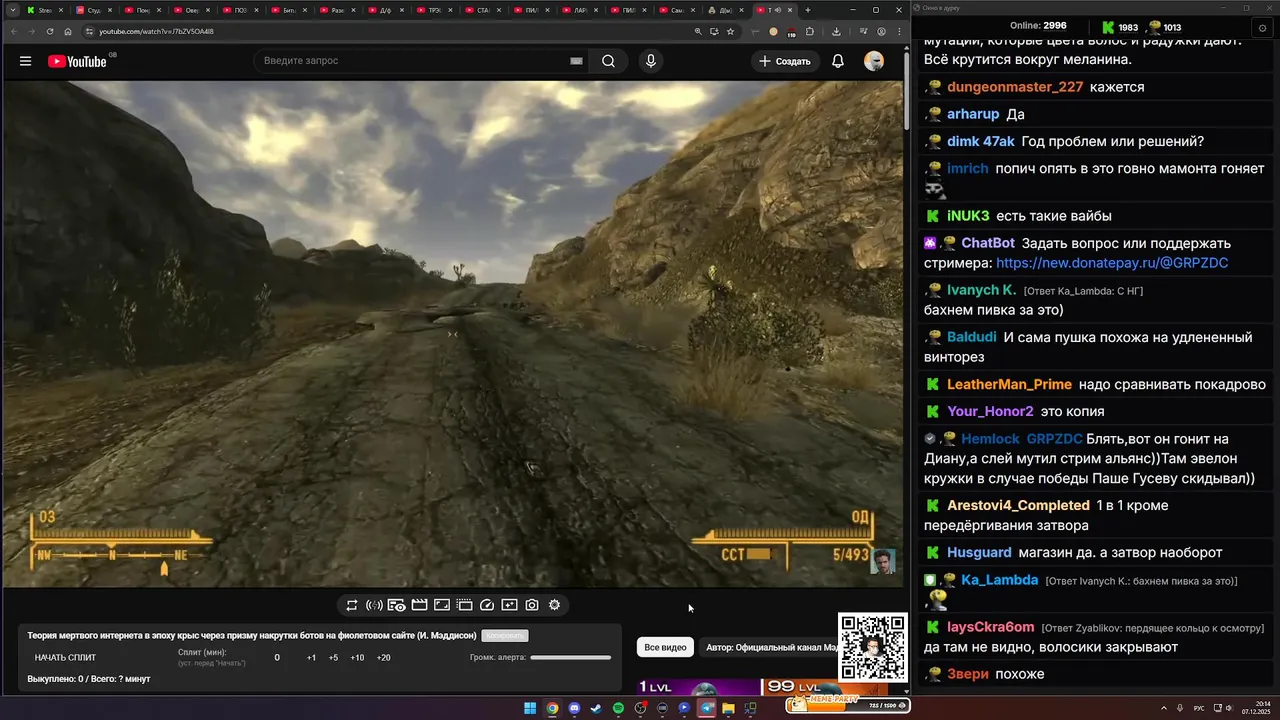Reload the page in Chrome
This screenshot has height=720, width=1280.
(x=50, y=31)
